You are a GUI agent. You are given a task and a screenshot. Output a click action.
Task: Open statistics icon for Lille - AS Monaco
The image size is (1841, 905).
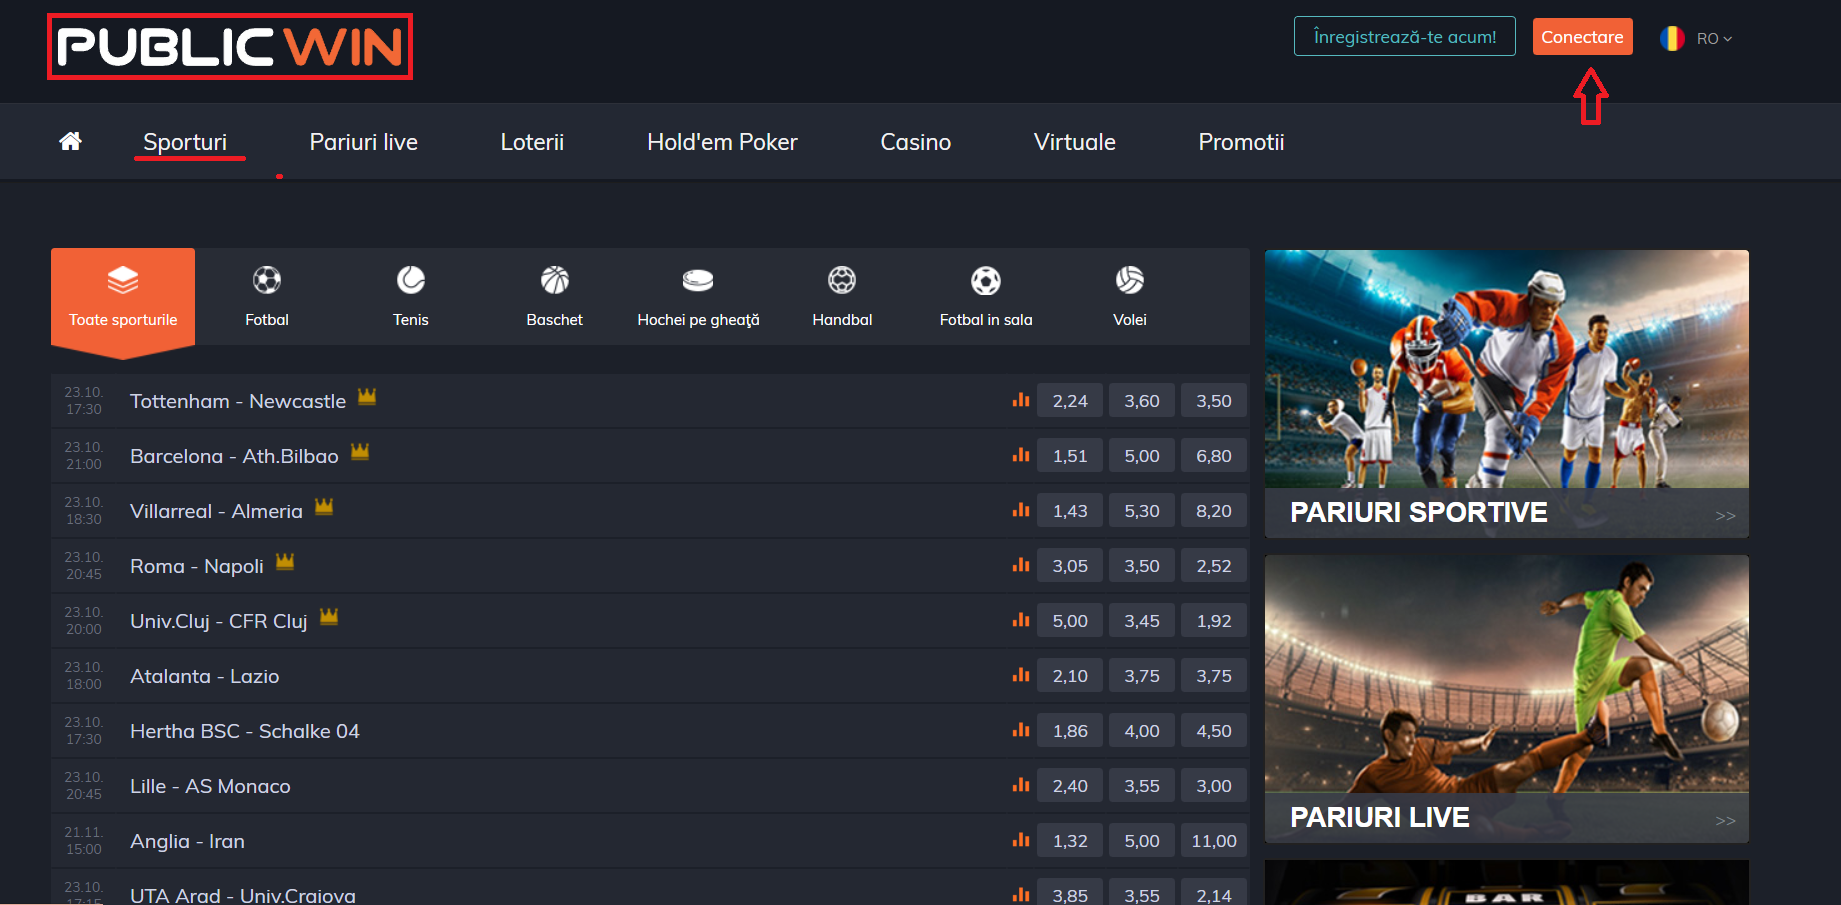click(x=1021, y=785)
